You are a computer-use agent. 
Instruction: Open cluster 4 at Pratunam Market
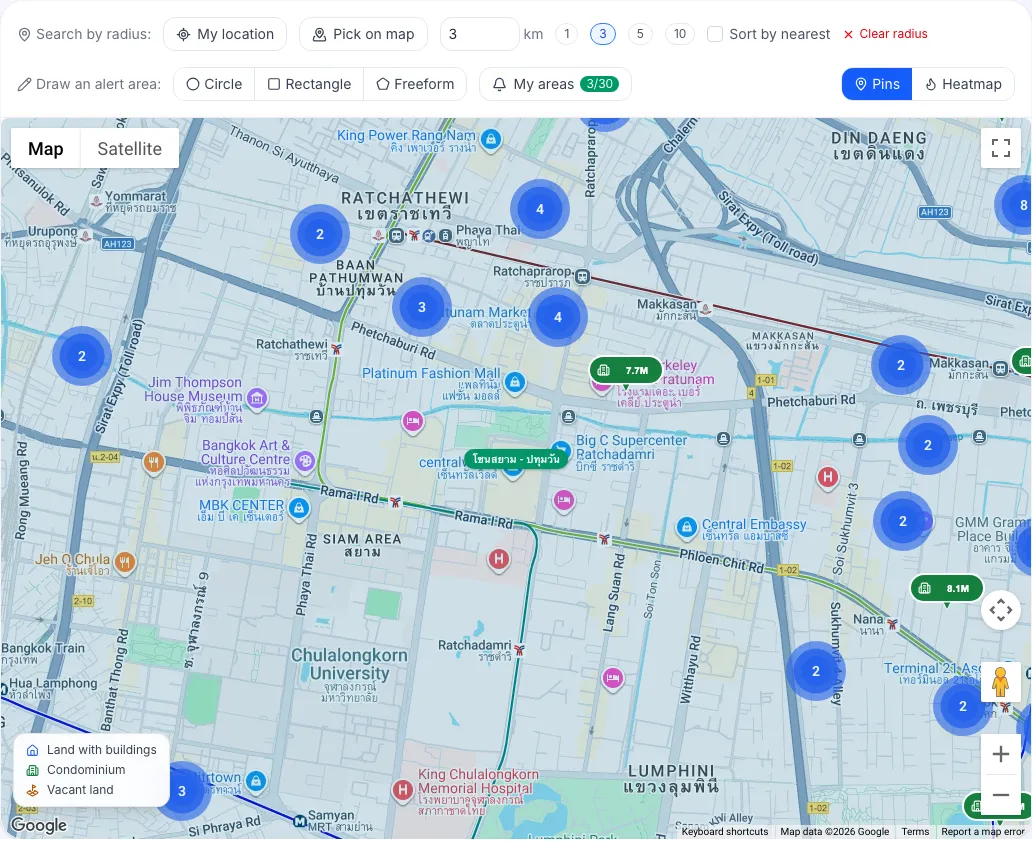tap(558, 317)
